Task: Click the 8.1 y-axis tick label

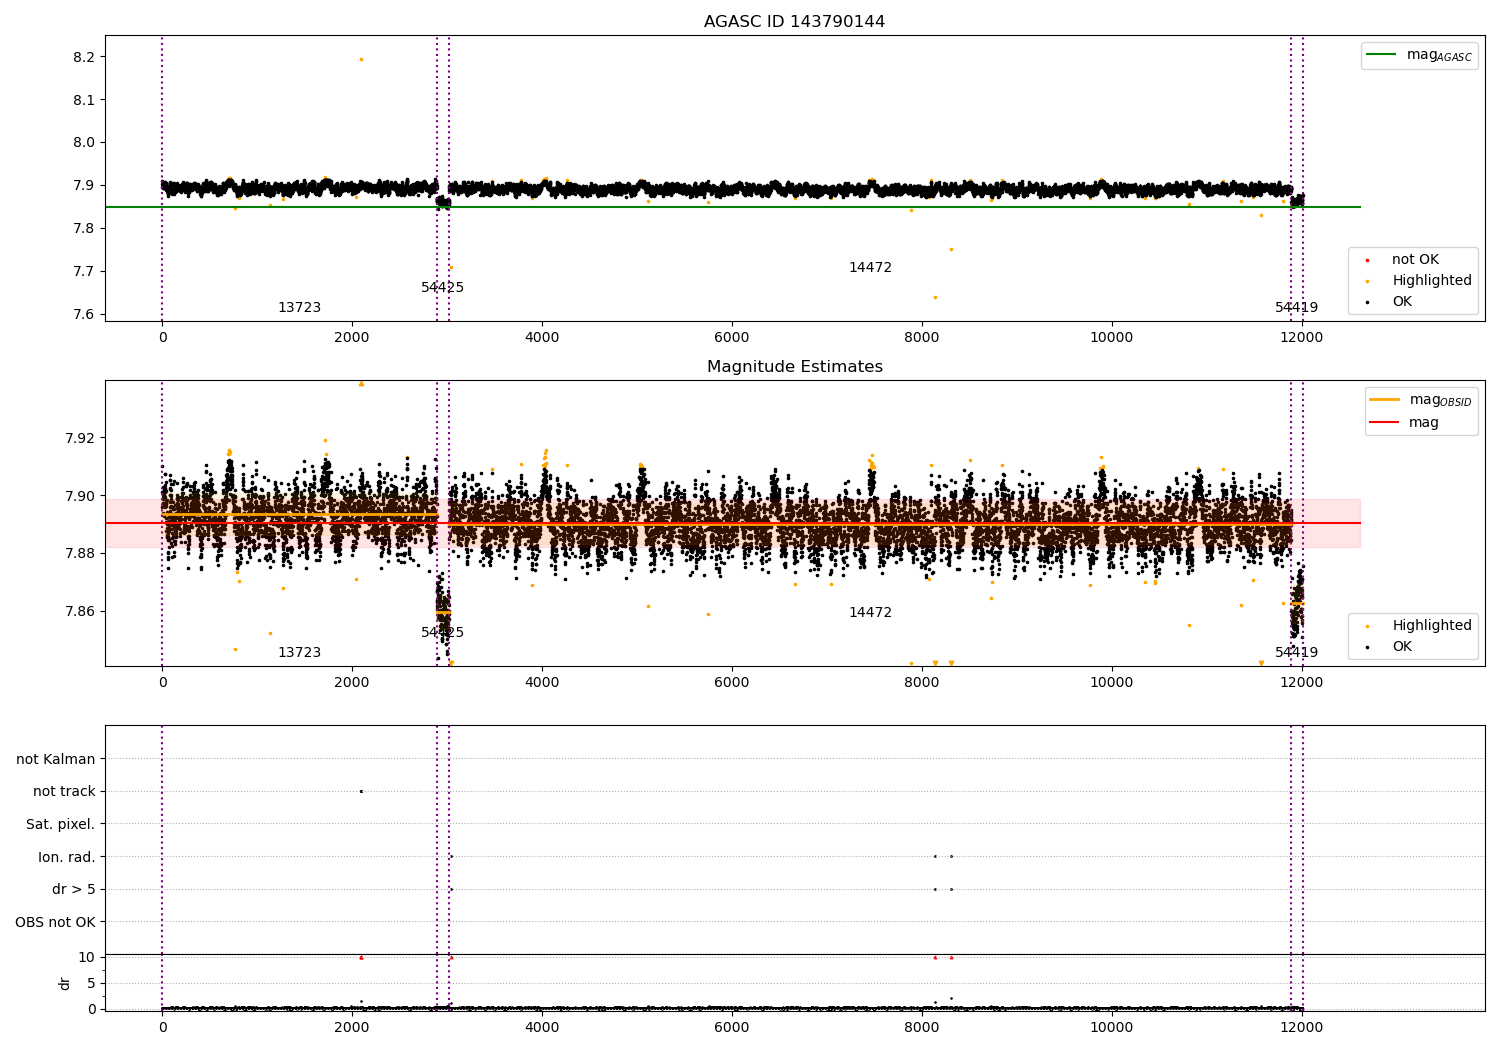Action: coord(85,101)
